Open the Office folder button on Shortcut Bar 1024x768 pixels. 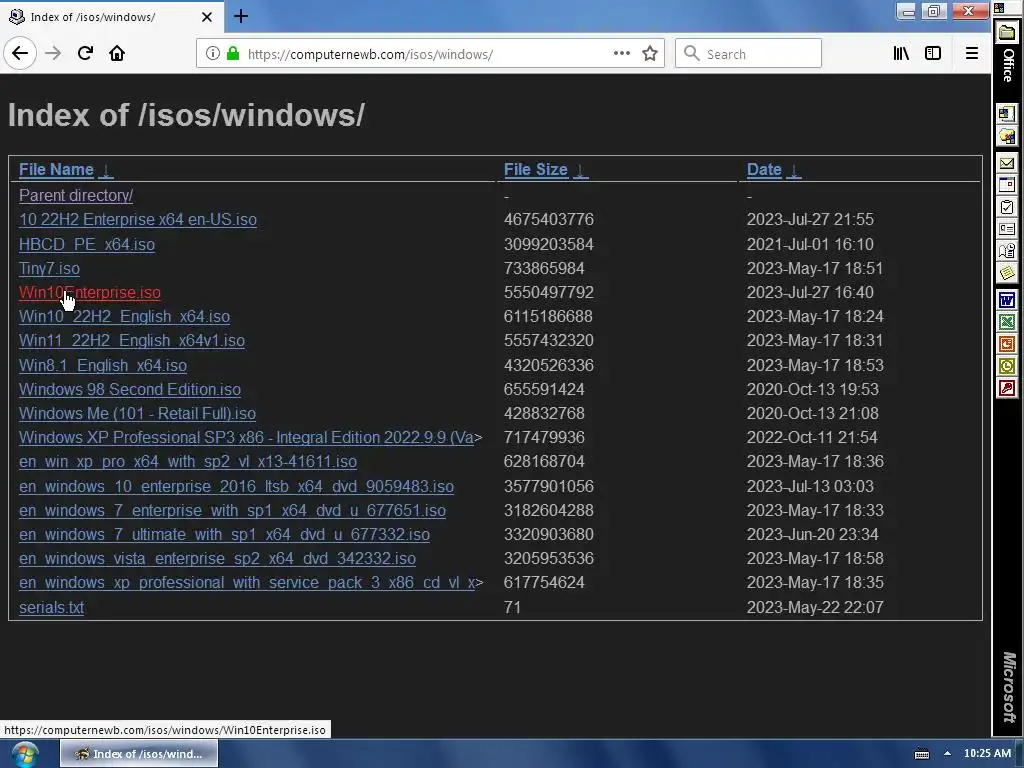tap(1008, 33)
